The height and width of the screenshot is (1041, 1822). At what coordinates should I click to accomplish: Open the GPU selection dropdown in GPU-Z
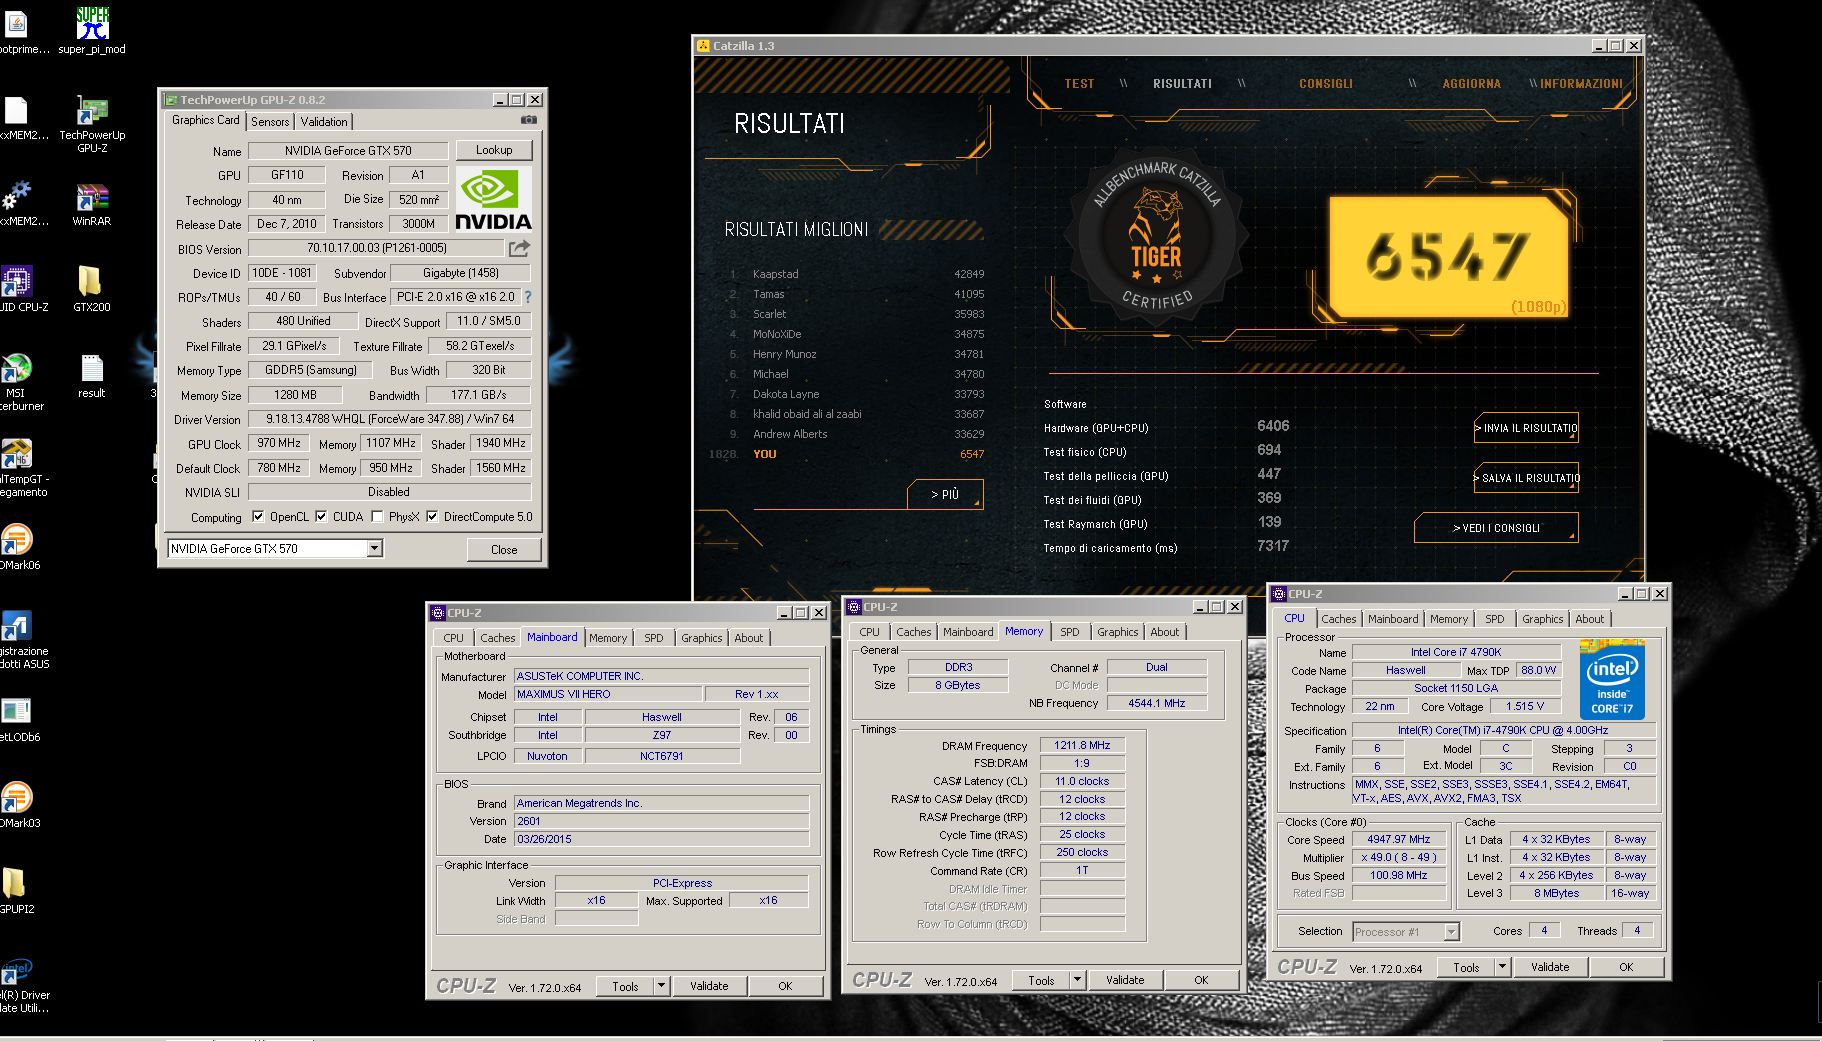374,548
